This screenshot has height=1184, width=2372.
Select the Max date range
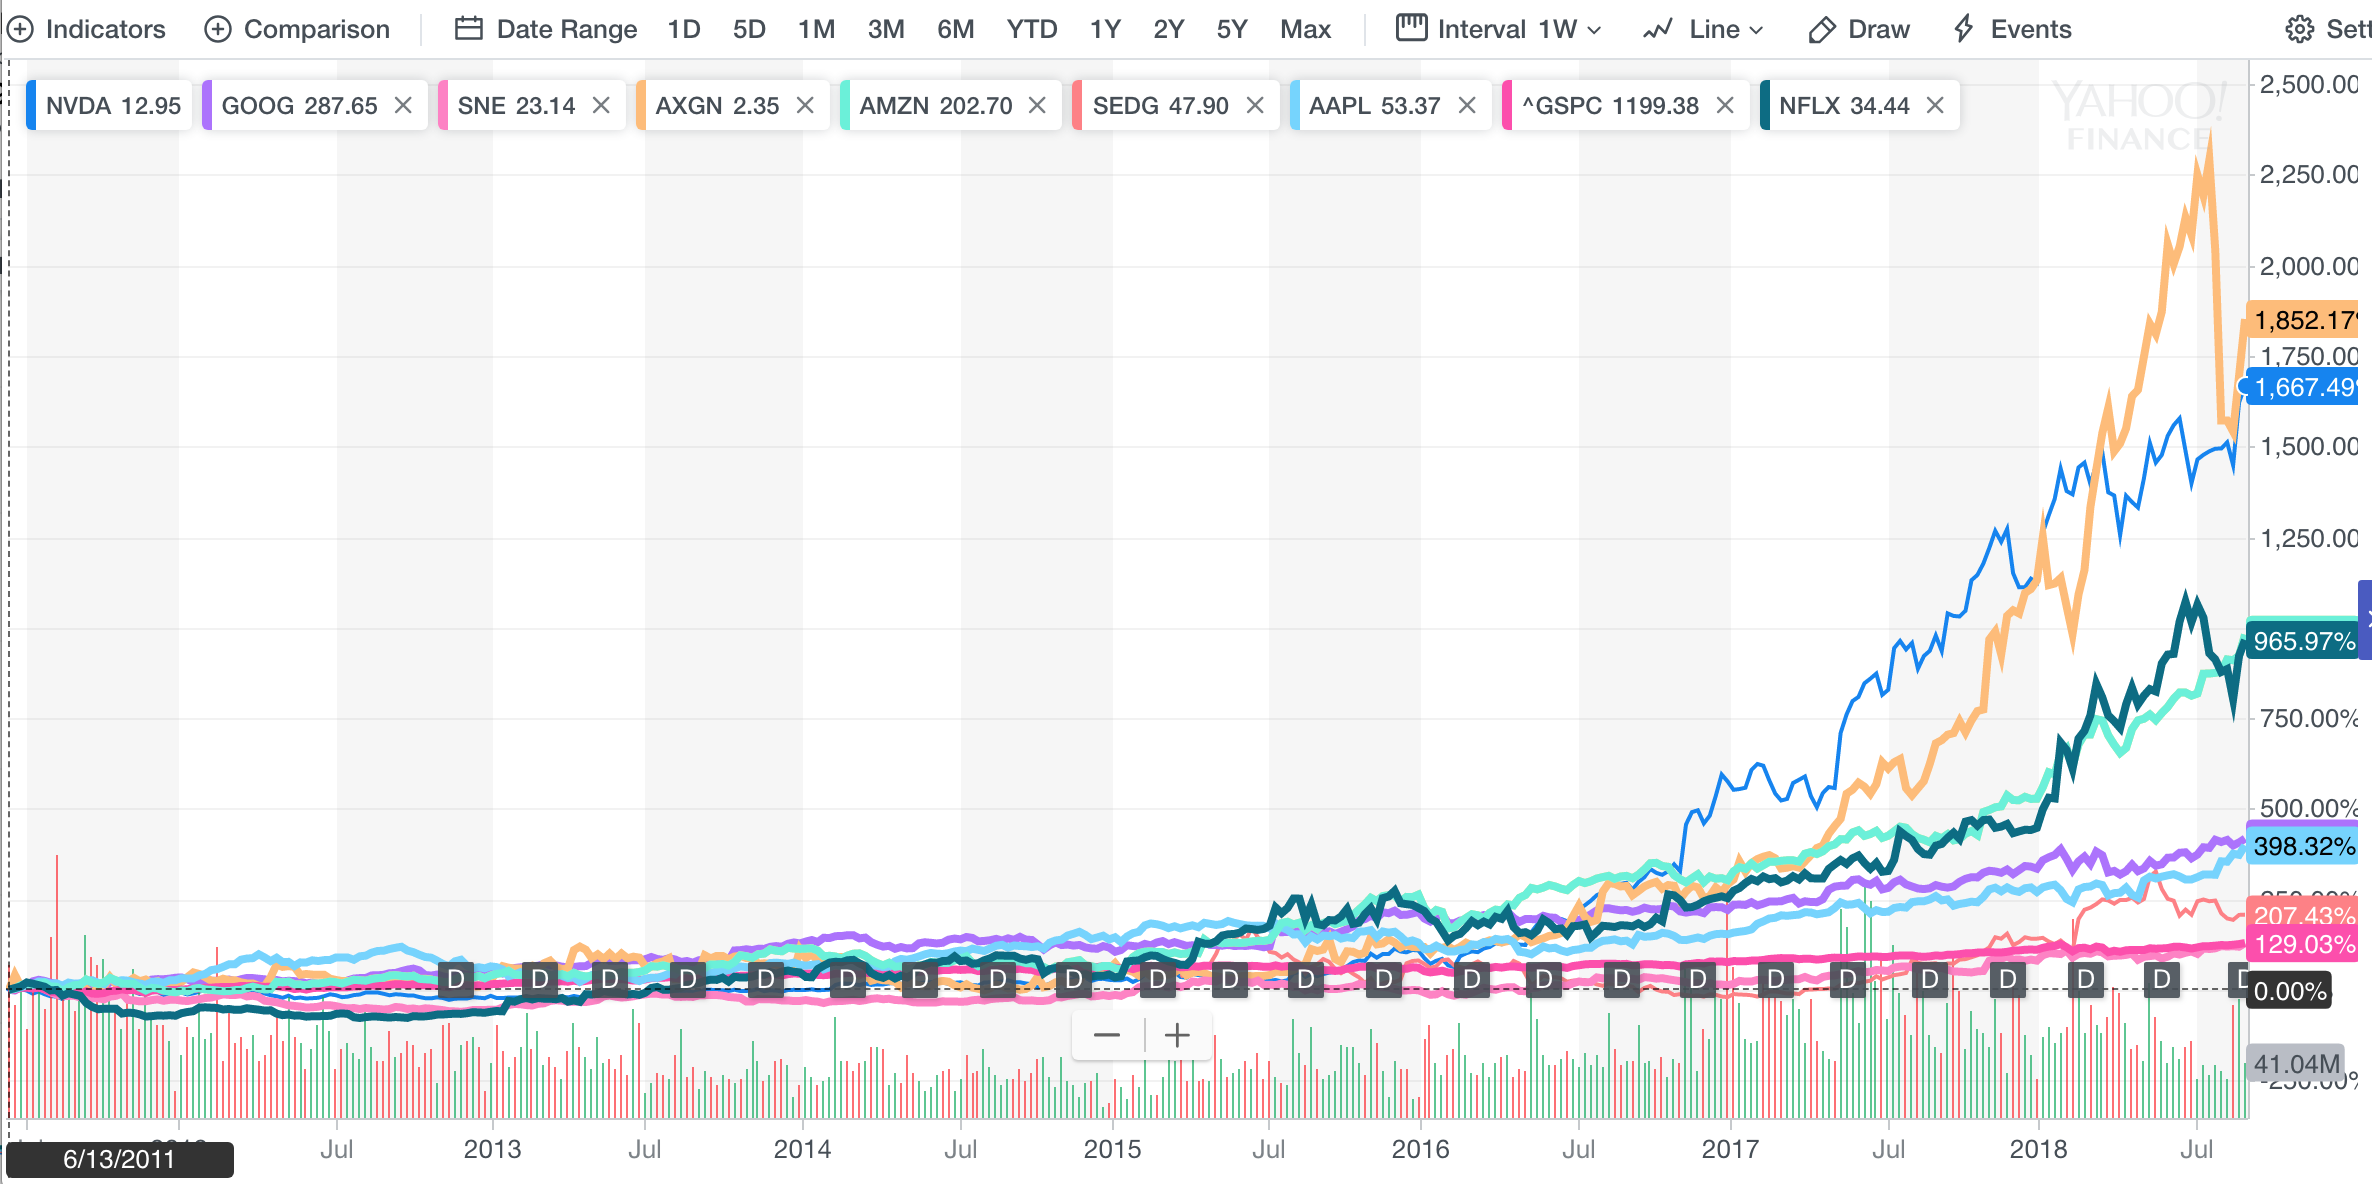coord(1305,29)
